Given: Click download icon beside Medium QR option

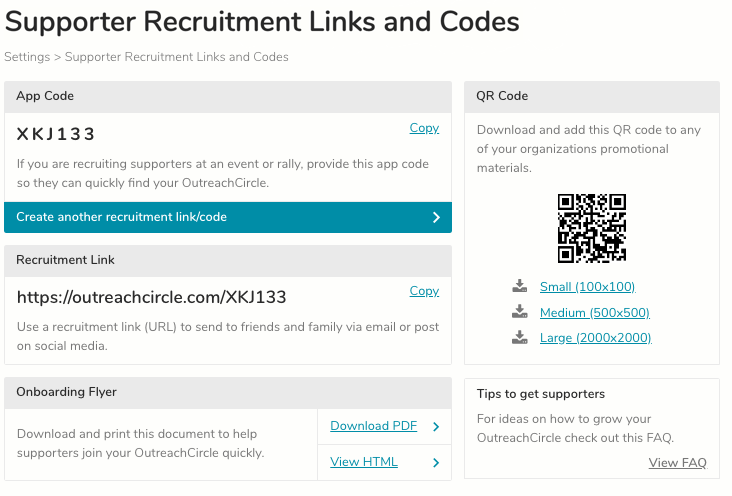Looking at the screenshot, I should tap(520, 312).
